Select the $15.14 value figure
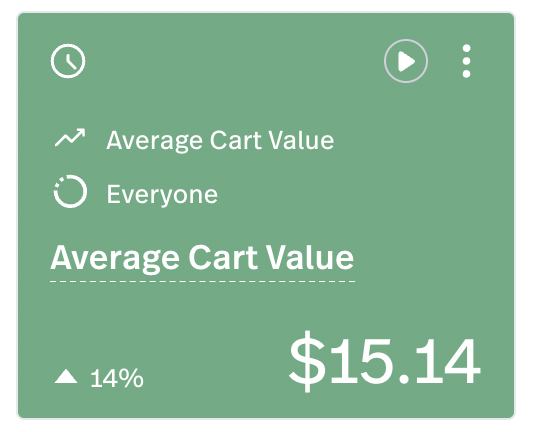 pos(385,361)
